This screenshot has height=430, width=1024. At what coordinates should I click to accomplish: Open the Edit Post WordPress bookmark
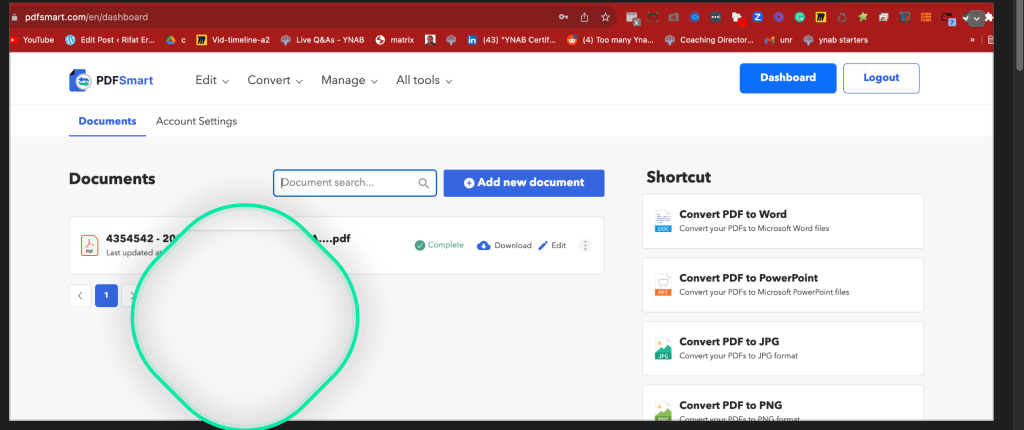[x=110, y=40]
